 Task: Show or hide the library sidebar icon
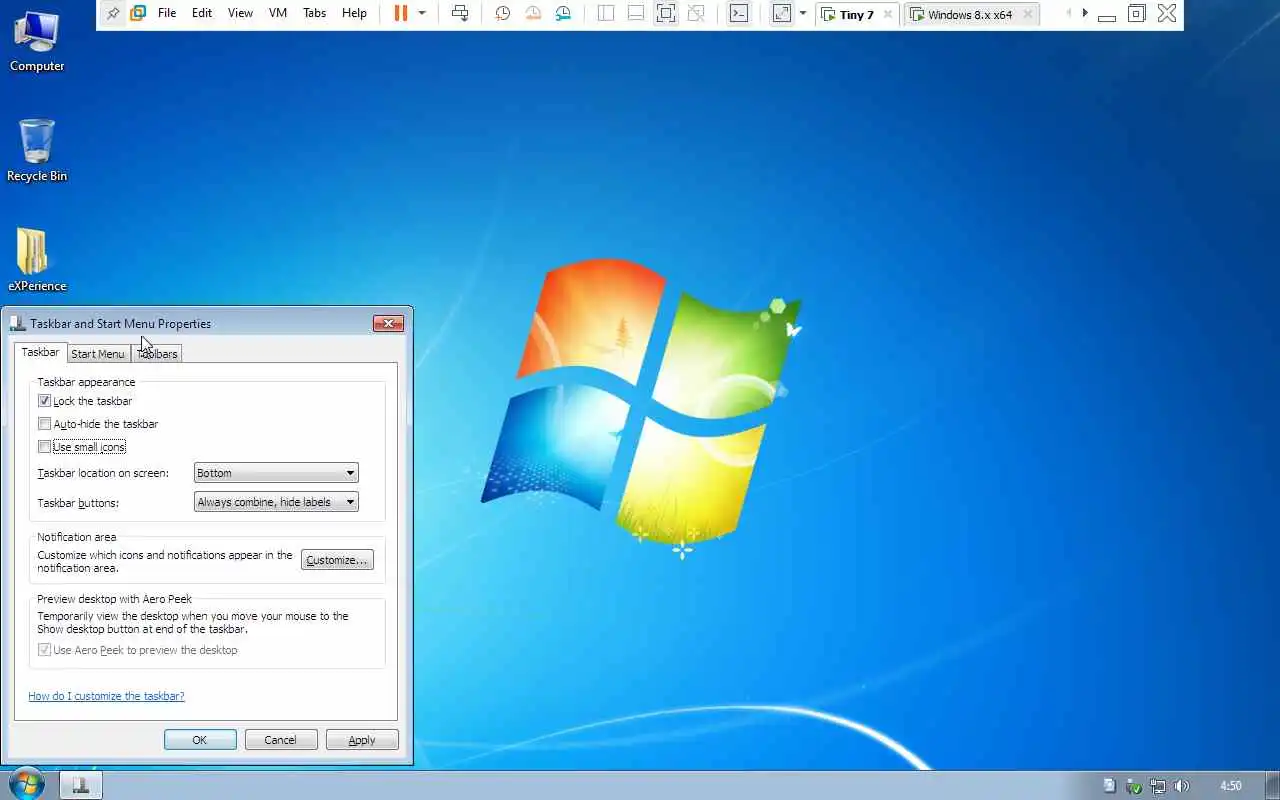click(x=606, y=13)
